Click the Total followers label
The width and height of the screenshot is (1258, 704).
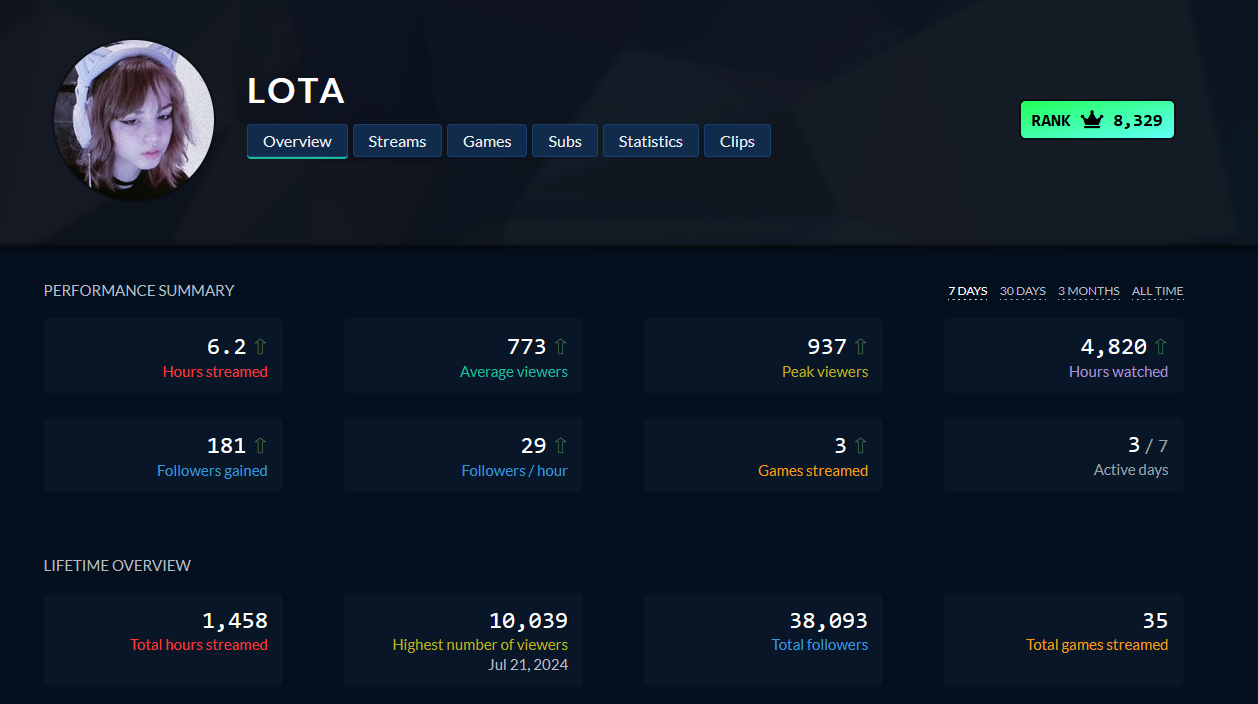(x=820, y=644)
